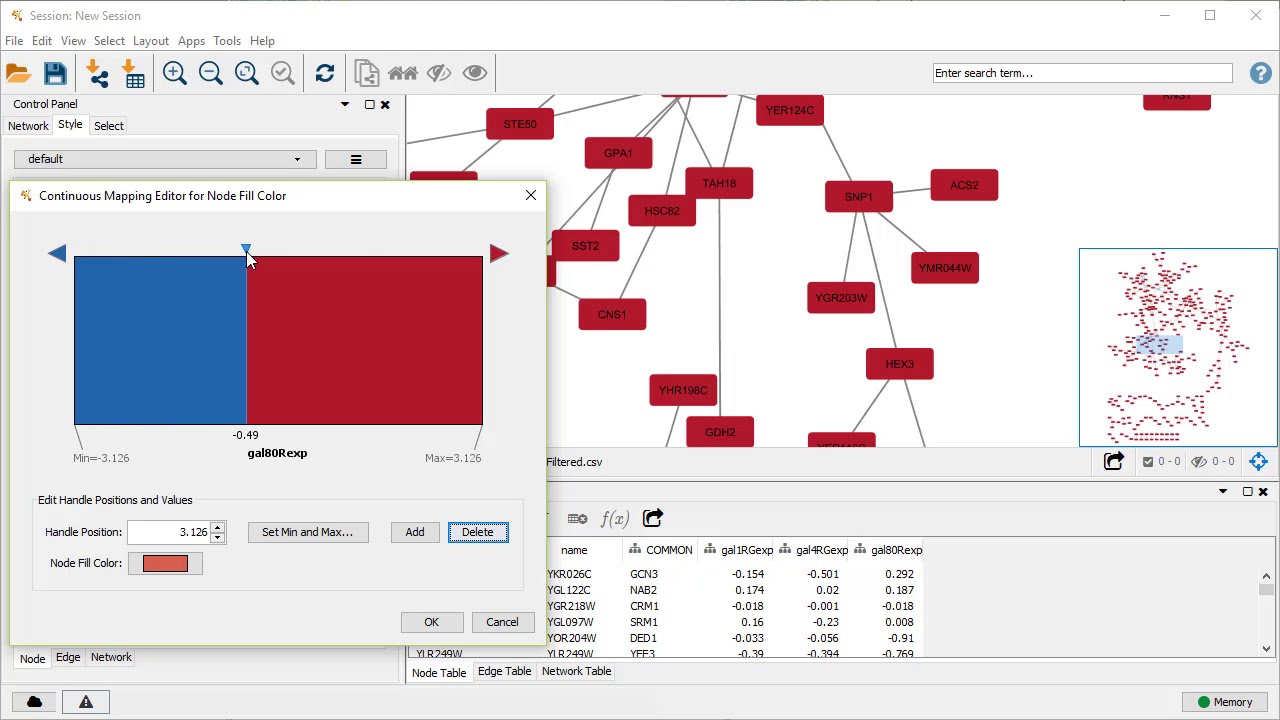Screen dimensions: 1280x720
Task: Select above-maximum red arrow color
Action: pos(499,254)
